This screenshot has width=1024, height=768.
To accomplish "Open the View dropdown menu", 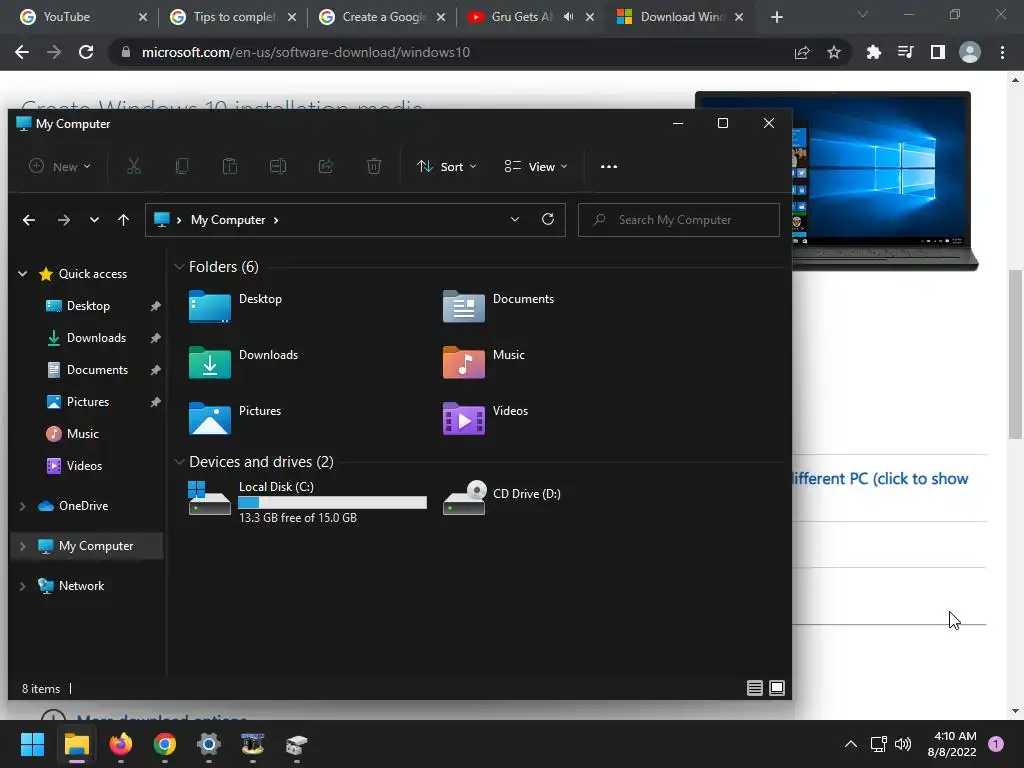I will (536, 167).
